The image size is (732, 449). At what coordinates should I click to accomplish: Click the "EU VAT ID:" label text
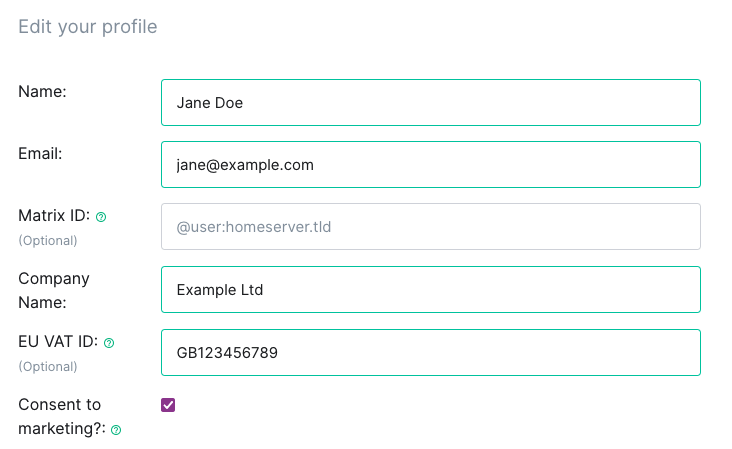pyautogui.click(x=58, y=342)
